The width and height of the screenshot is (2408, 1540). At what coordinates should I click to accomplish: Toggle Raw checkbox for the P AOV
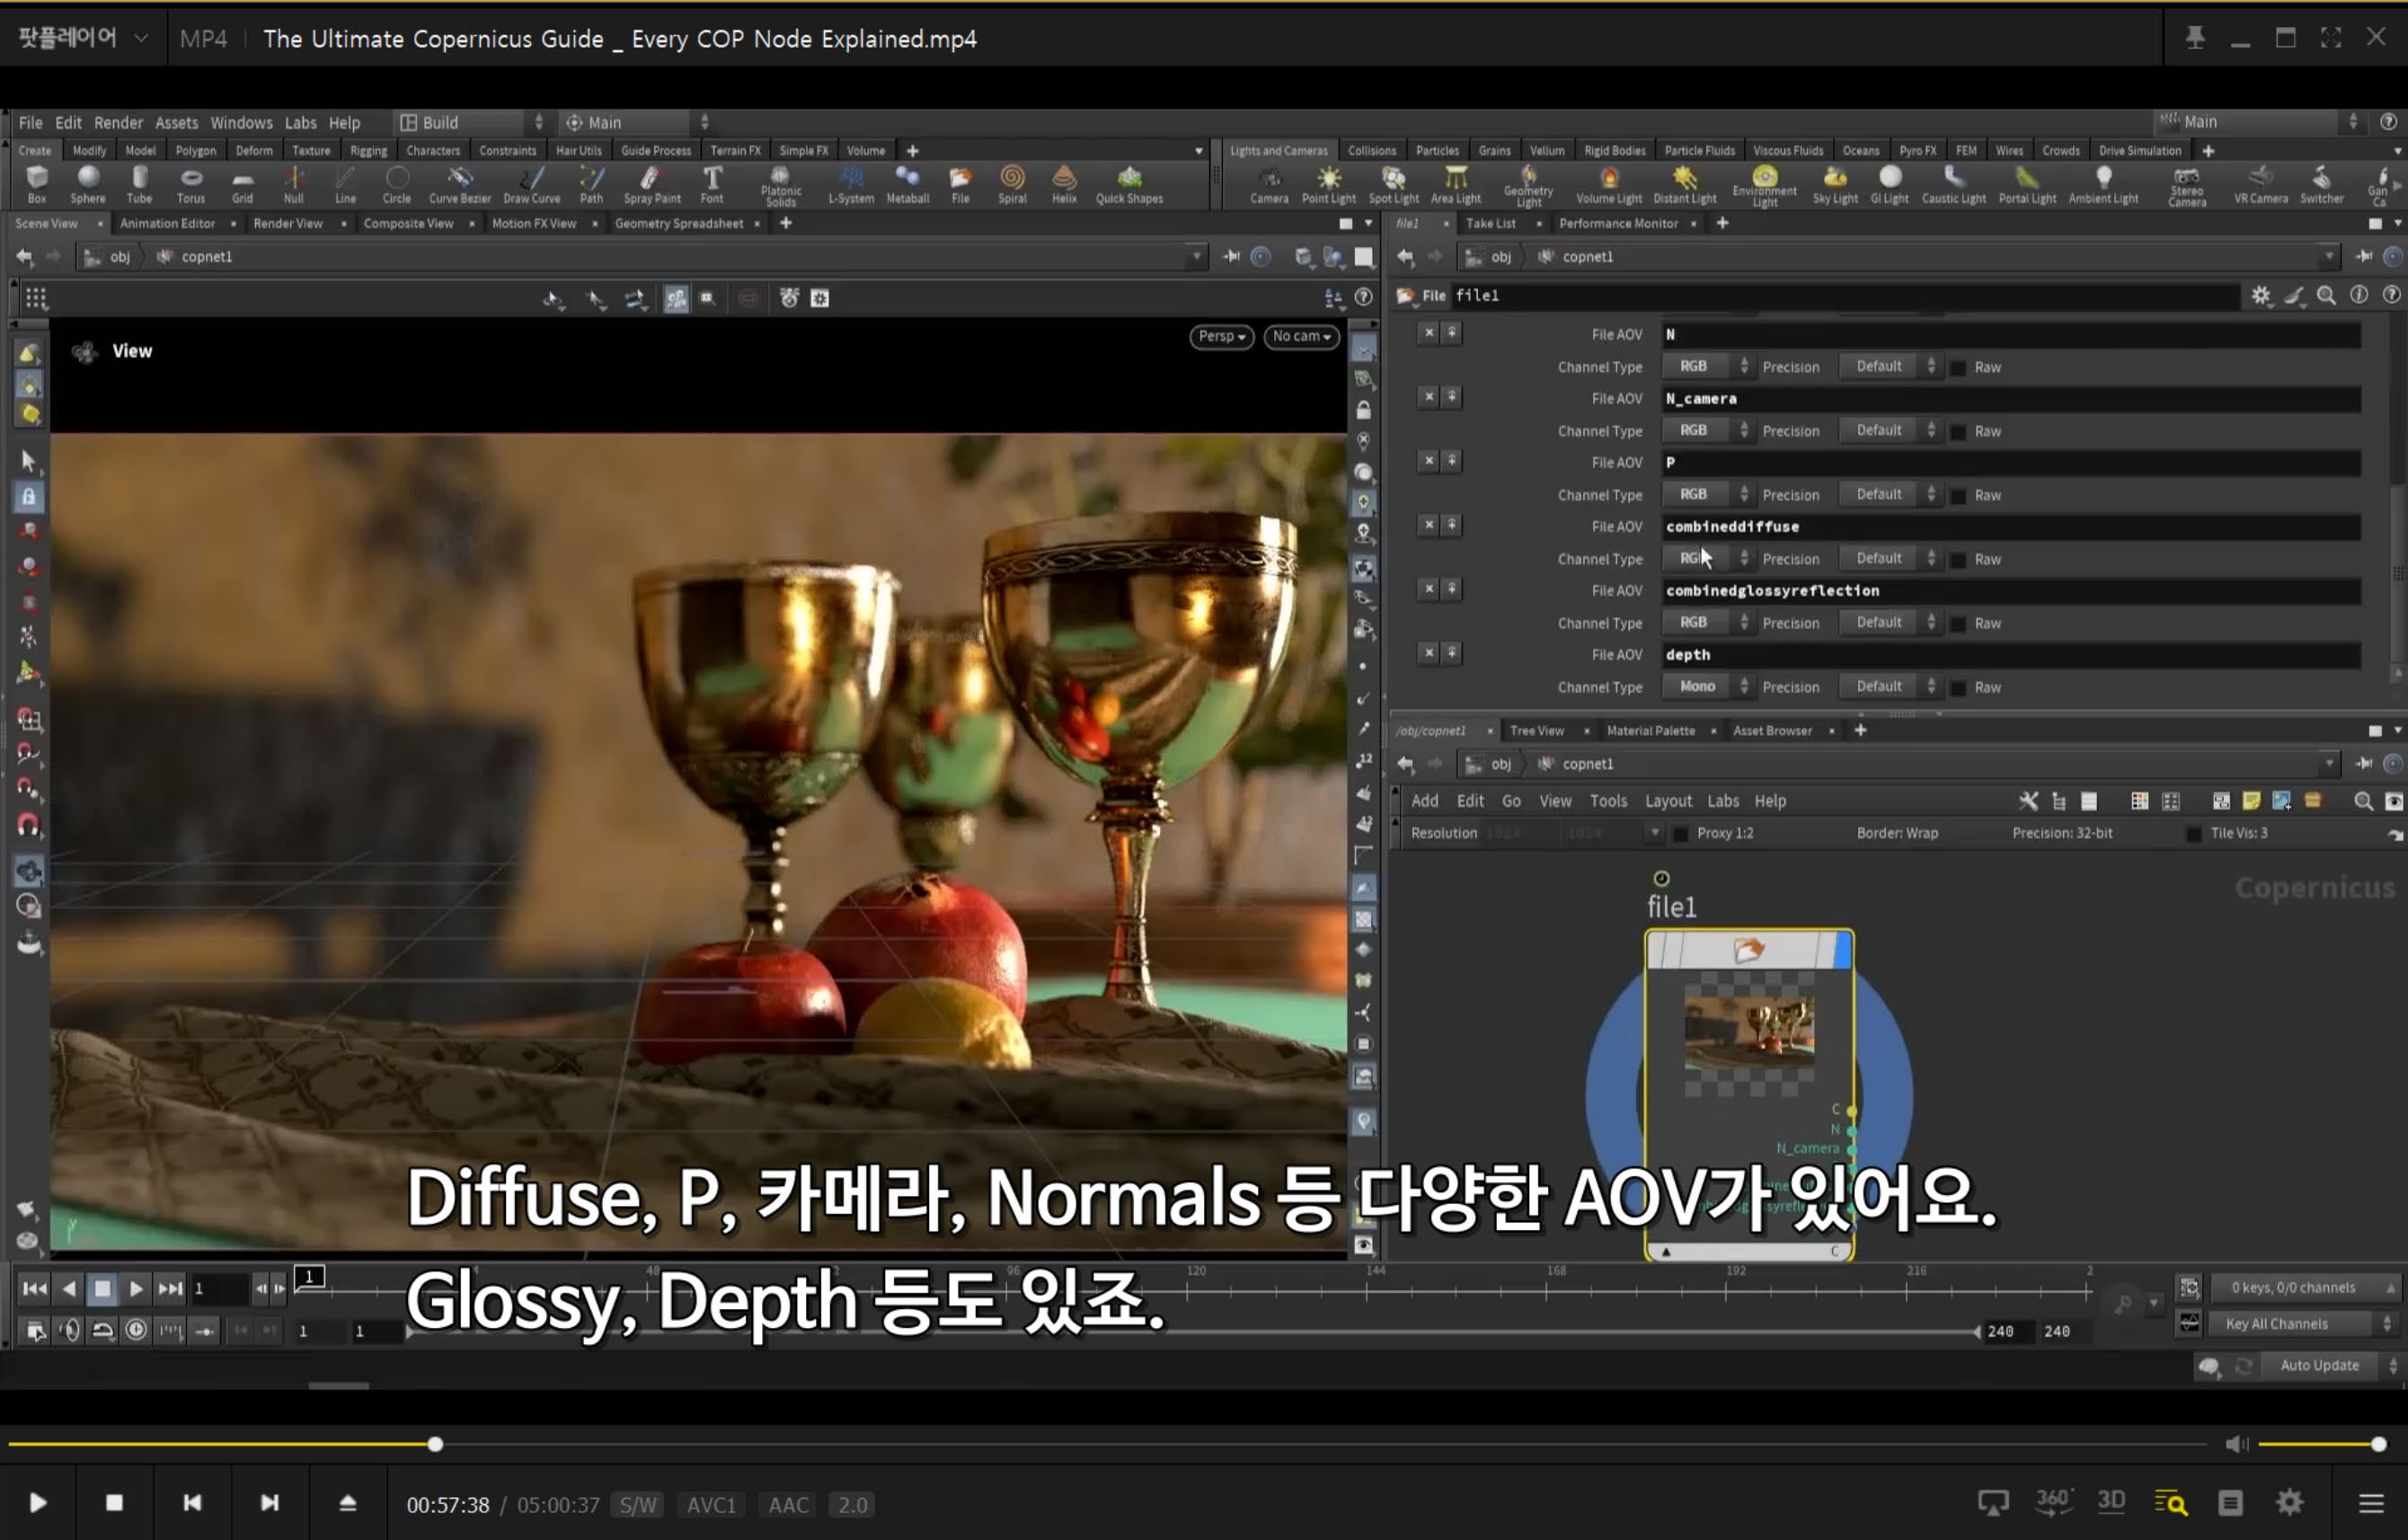1958,495
